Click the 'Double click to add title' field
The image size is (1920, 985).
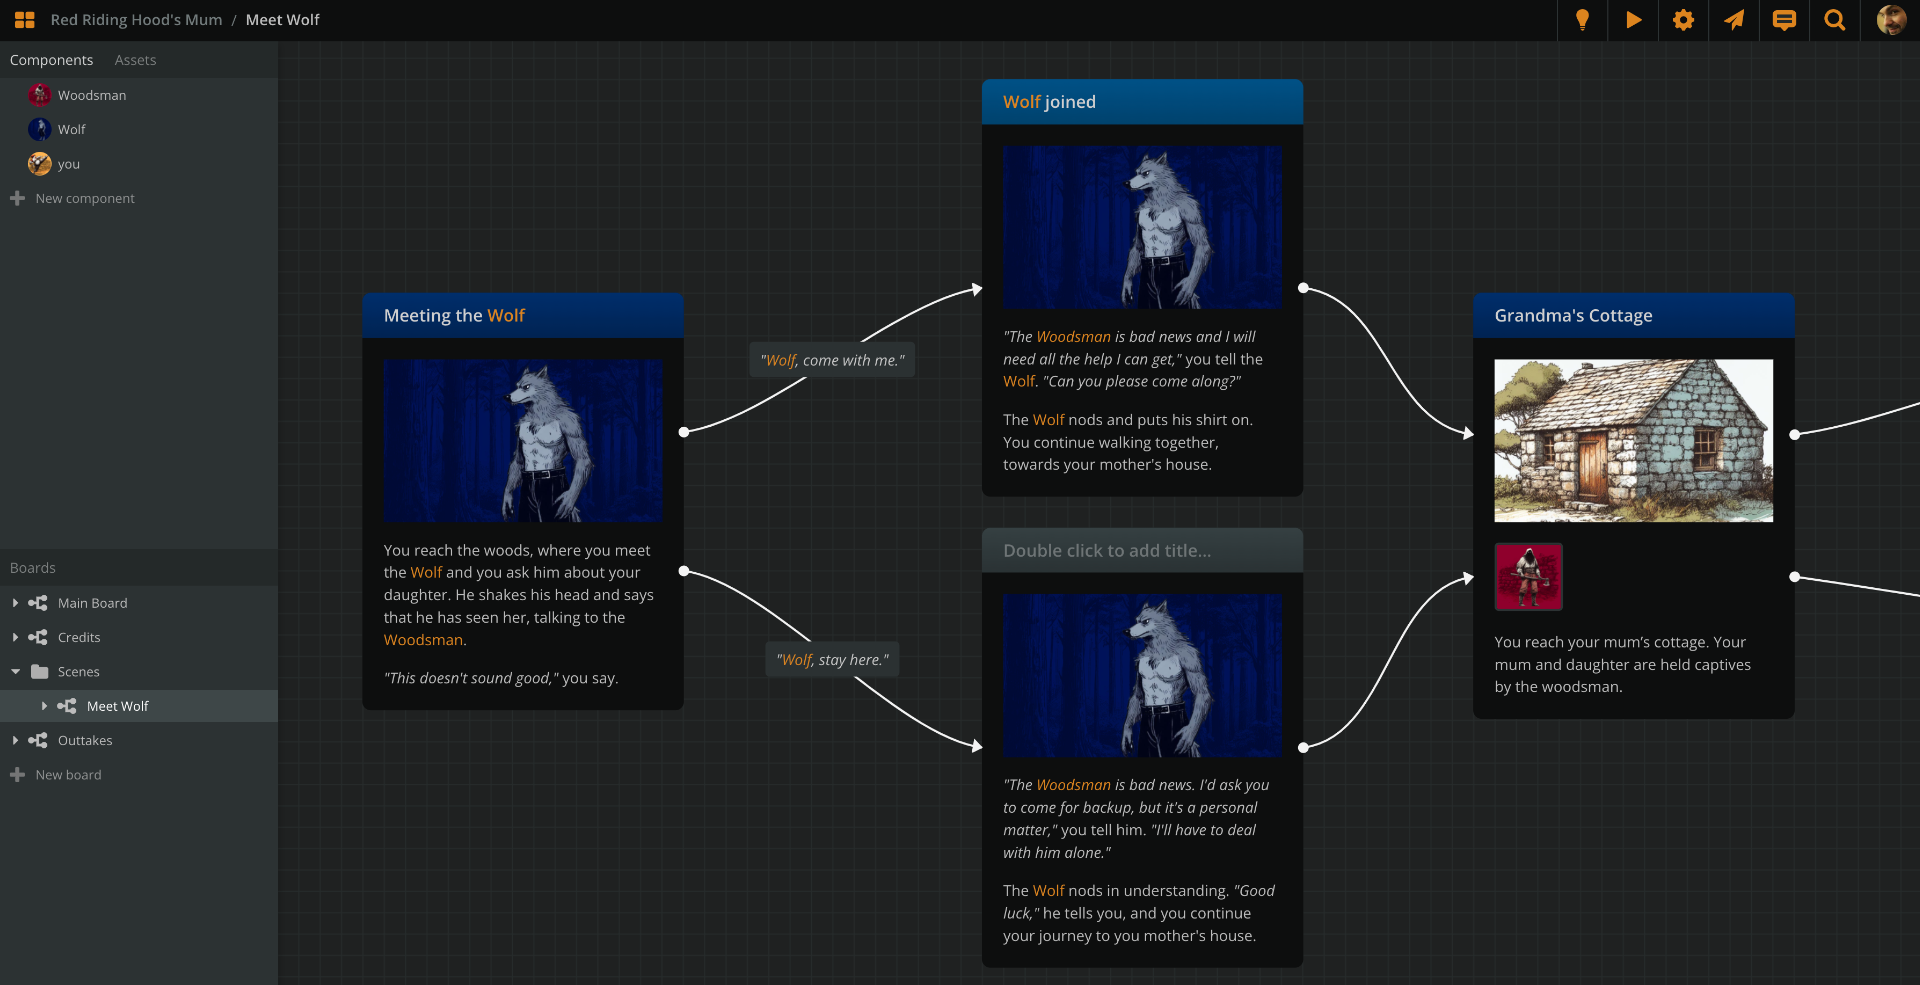[x=1107, y=551]
